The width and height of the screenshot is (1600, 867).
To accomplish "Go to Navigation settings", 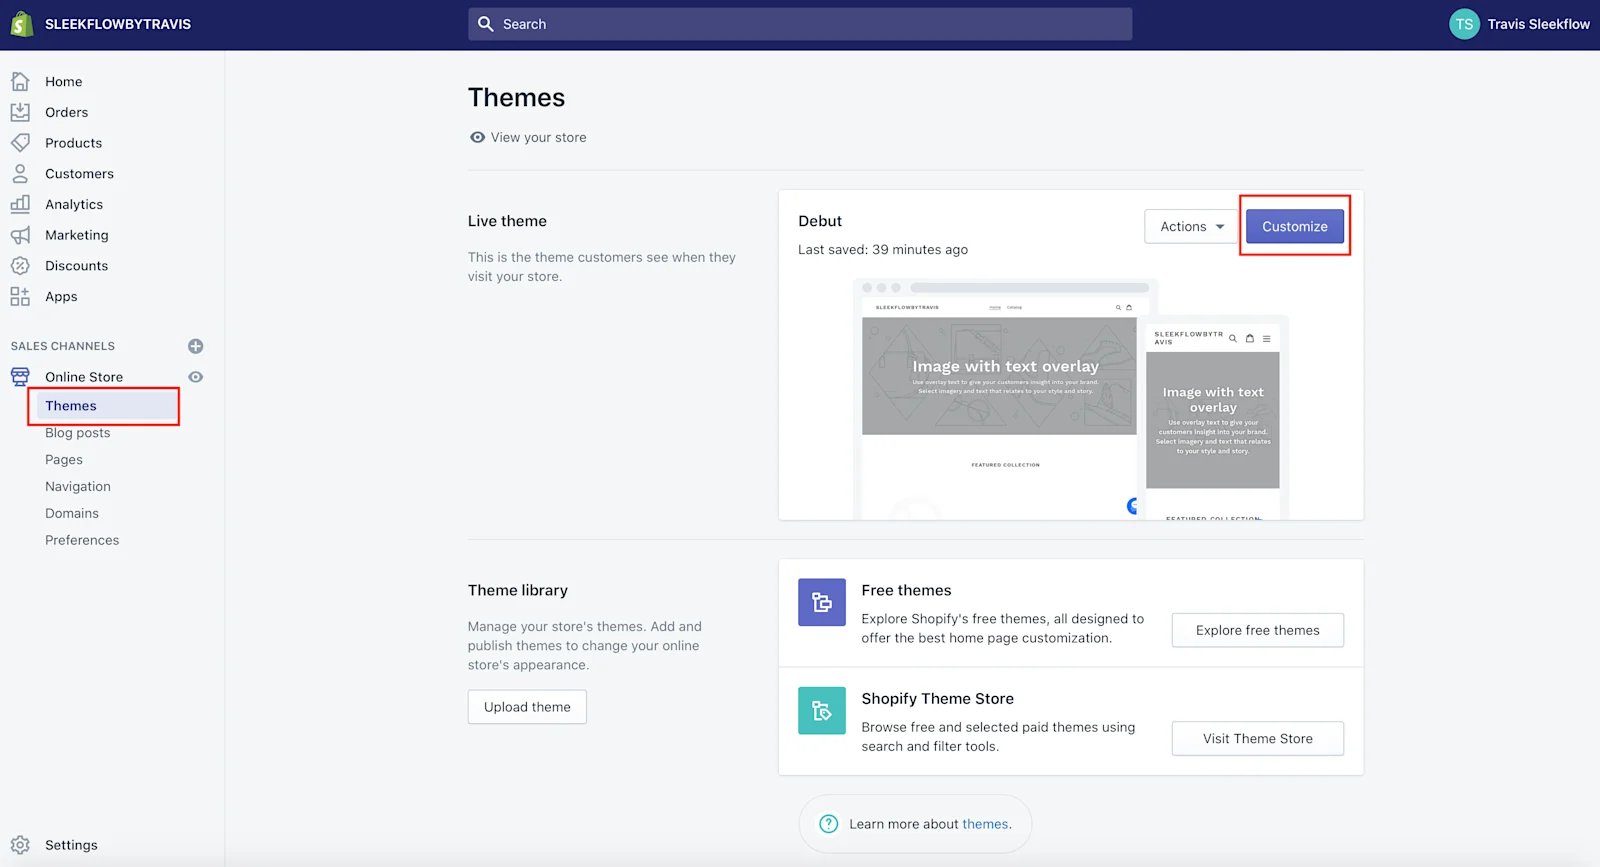I will (78, 486).
